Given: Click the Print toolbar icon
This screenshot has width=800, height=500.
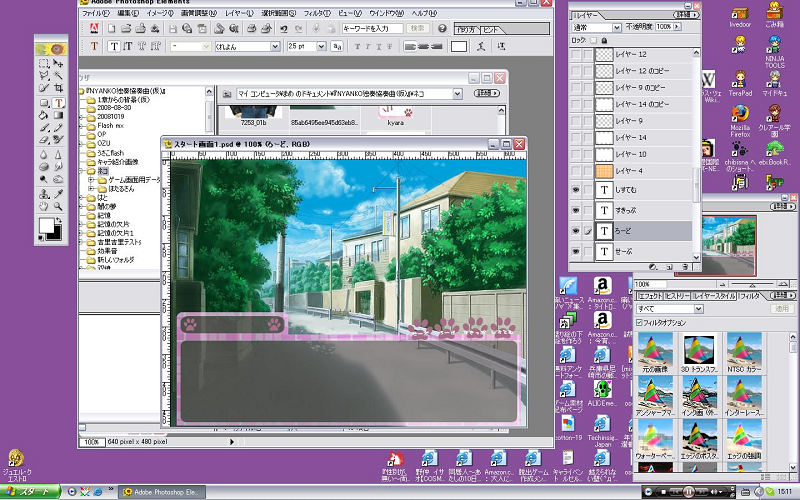Looking at the screenshot, I should [251, 29].
